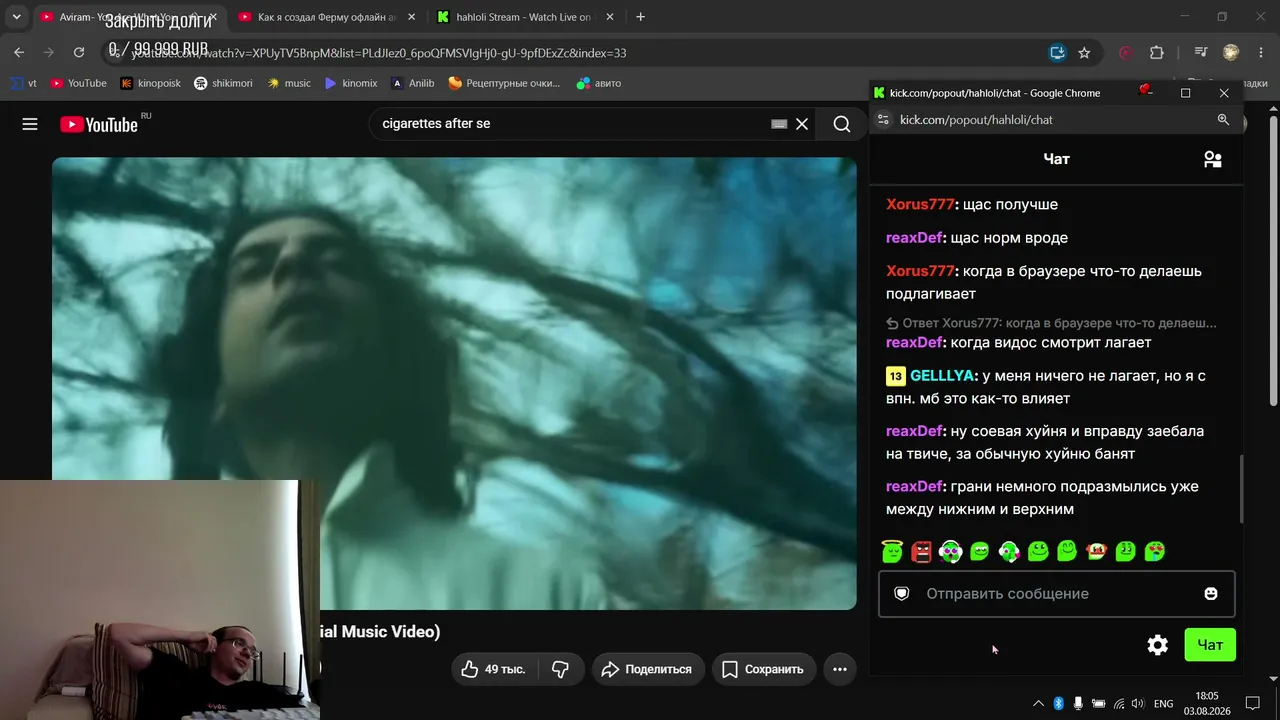Open the Рецептурные очки bookmark
Screen dimensions: 1280x720
coord(505,84)
